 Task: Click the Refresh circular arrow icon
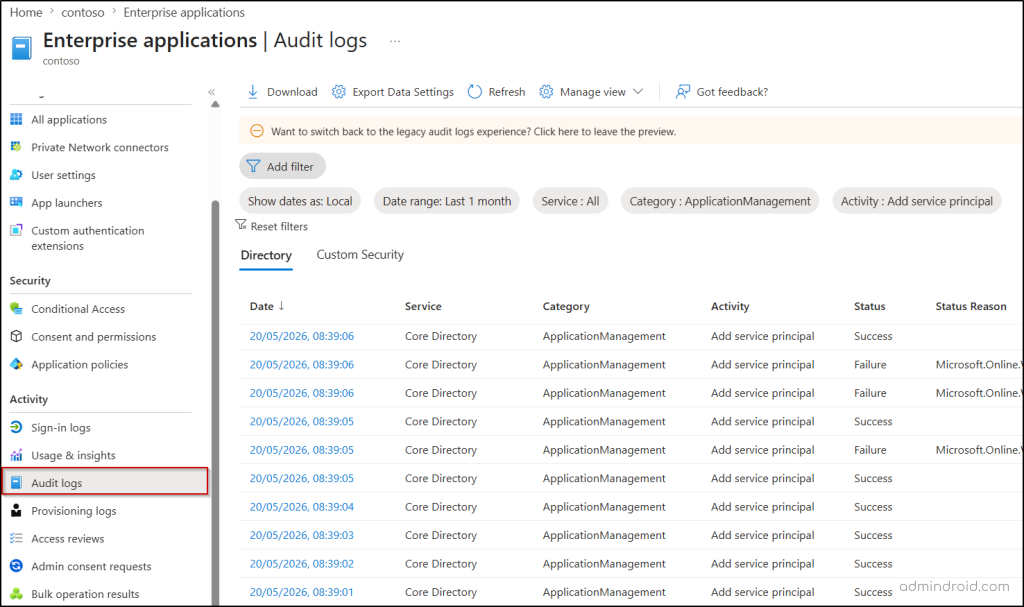pos(475,92)
